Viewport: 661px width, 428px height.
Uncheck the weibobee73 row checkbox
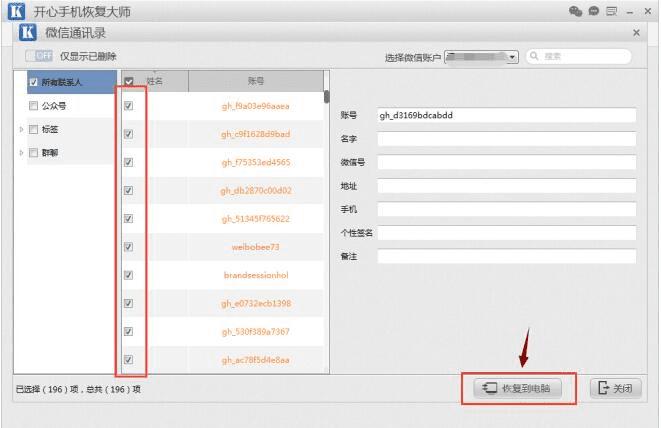pos(129,247)
